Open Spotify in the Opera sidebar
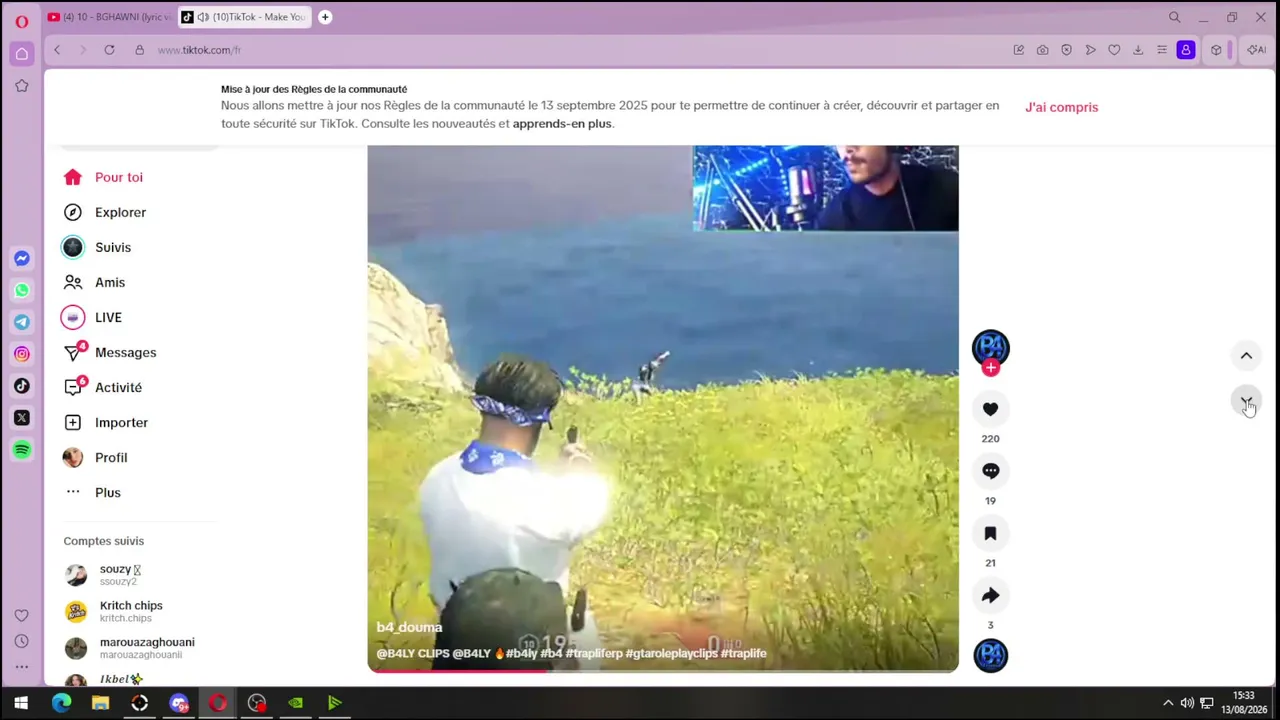1280x720 pixels. tap(21, 450)
